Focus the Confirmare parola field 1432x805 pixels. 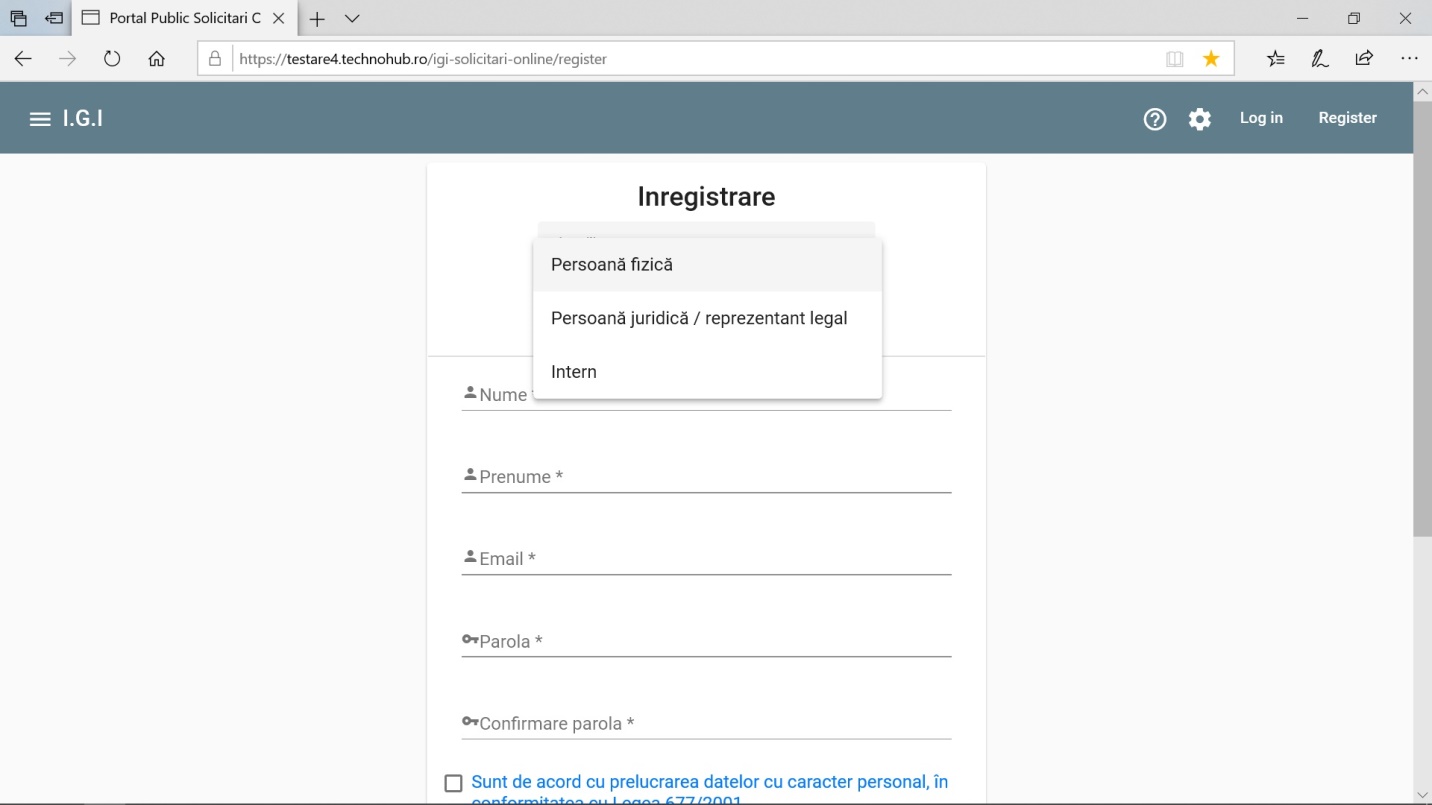click(706, 722)
